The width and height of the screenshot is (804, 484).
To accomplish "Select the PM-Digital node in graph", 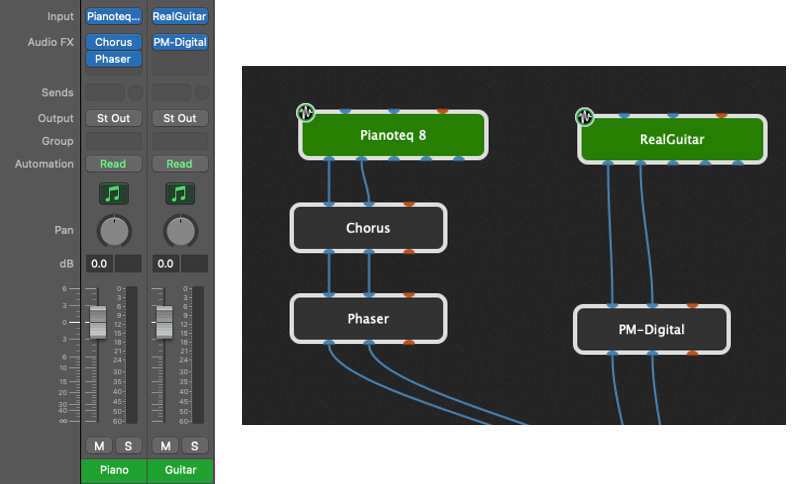I will click(652, 330).
